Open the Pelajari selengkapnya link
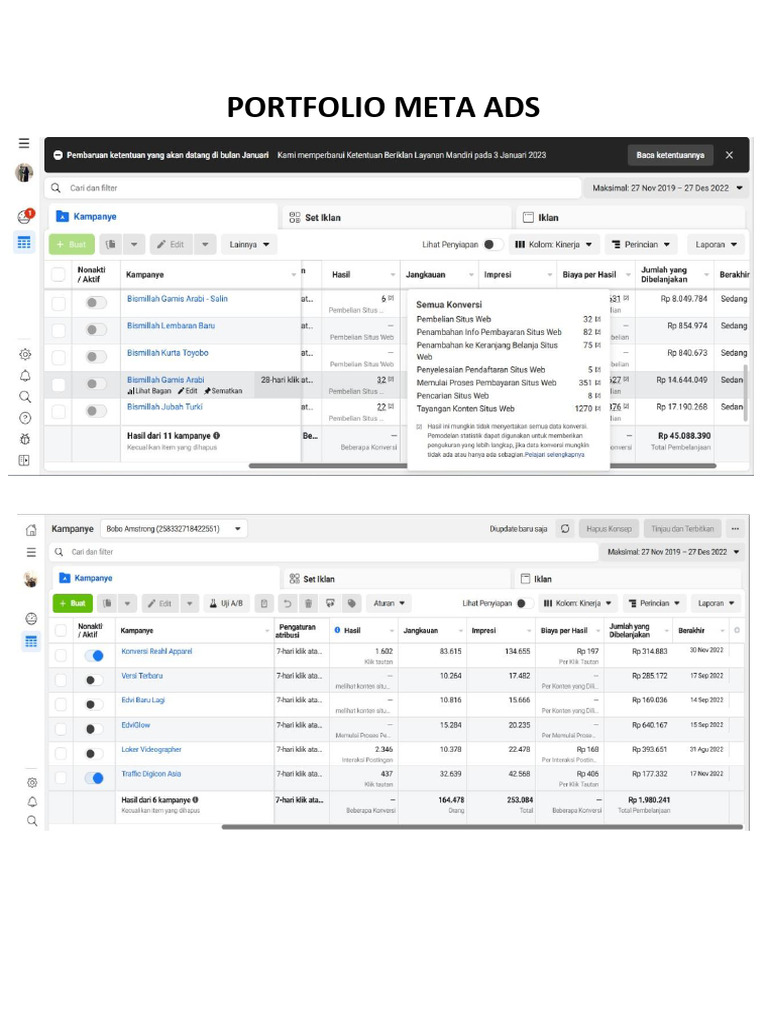The width and height of the screenshot is (768, 1024). tap(554, 455)
